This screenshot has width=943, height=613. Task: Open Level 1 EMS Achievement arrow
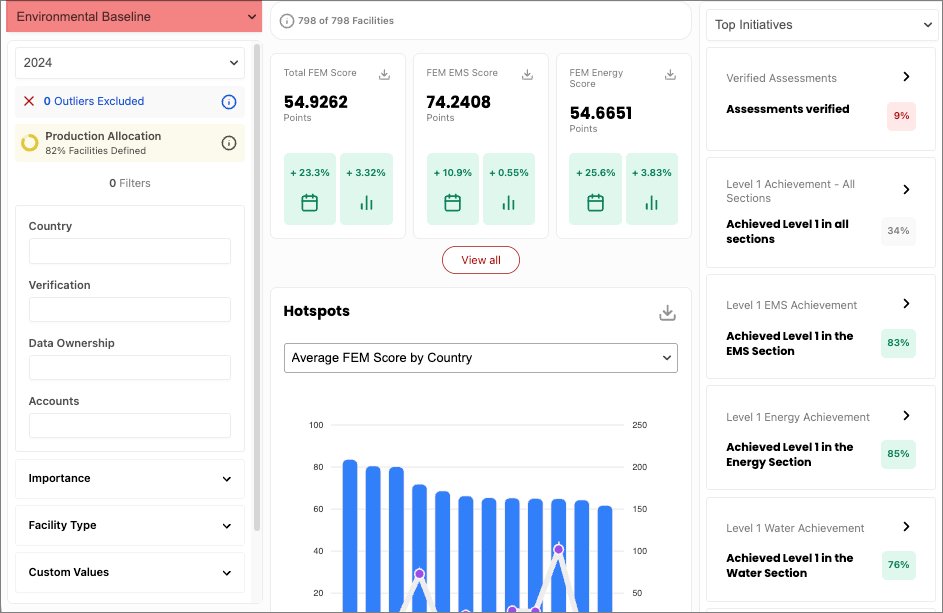pyautogui.click(x=906, y=304)
